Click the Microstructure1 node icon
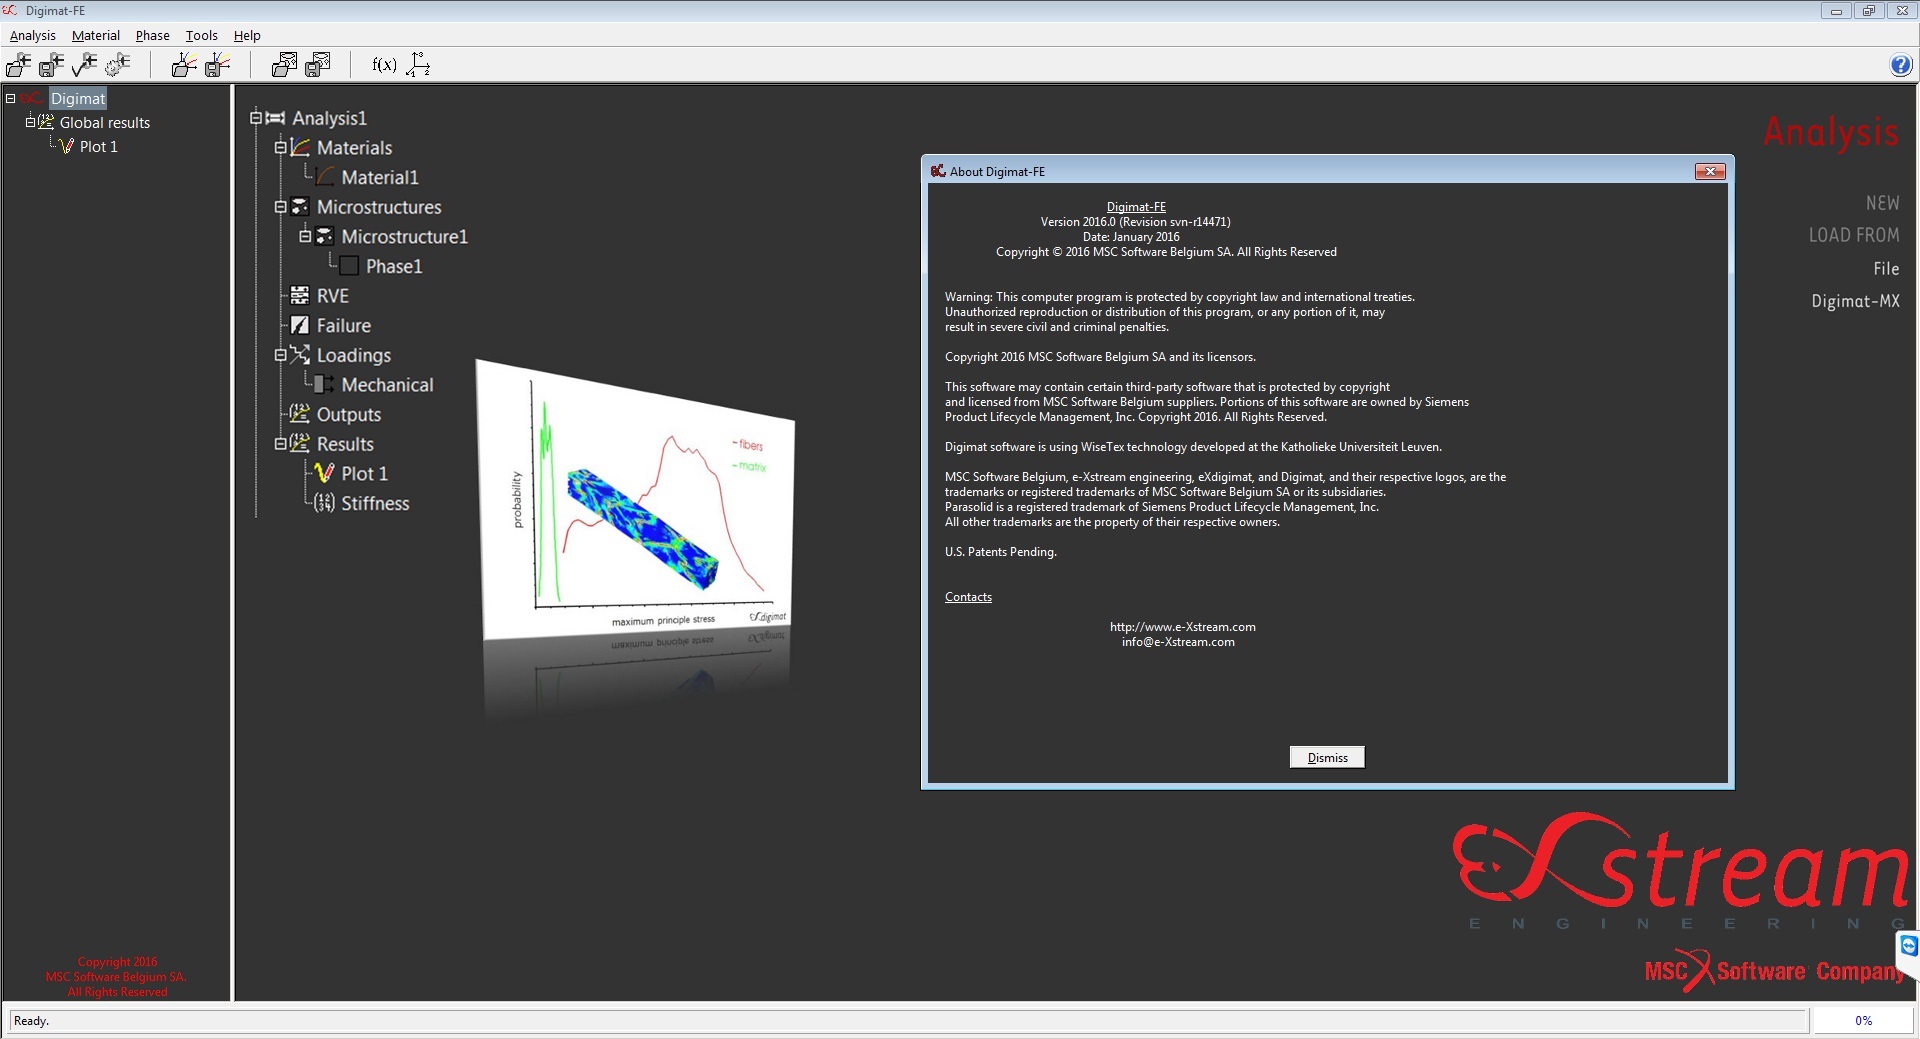 (x=325, y=236)
